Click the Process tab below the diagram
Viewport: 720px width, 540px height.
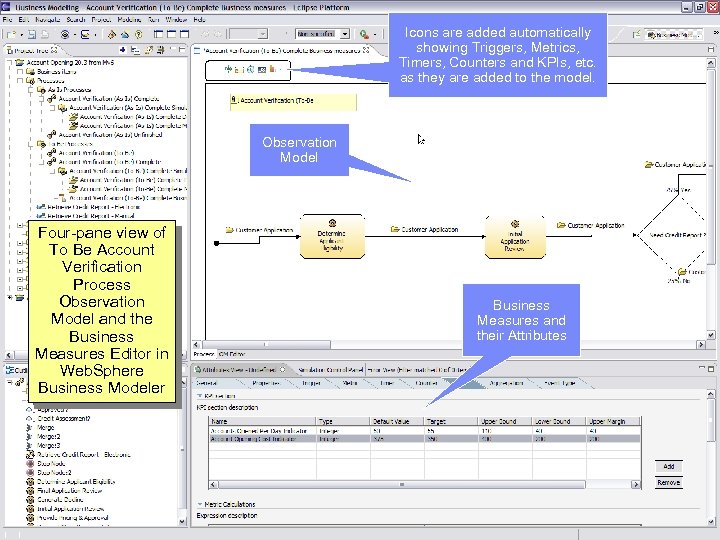pos(204,354)
